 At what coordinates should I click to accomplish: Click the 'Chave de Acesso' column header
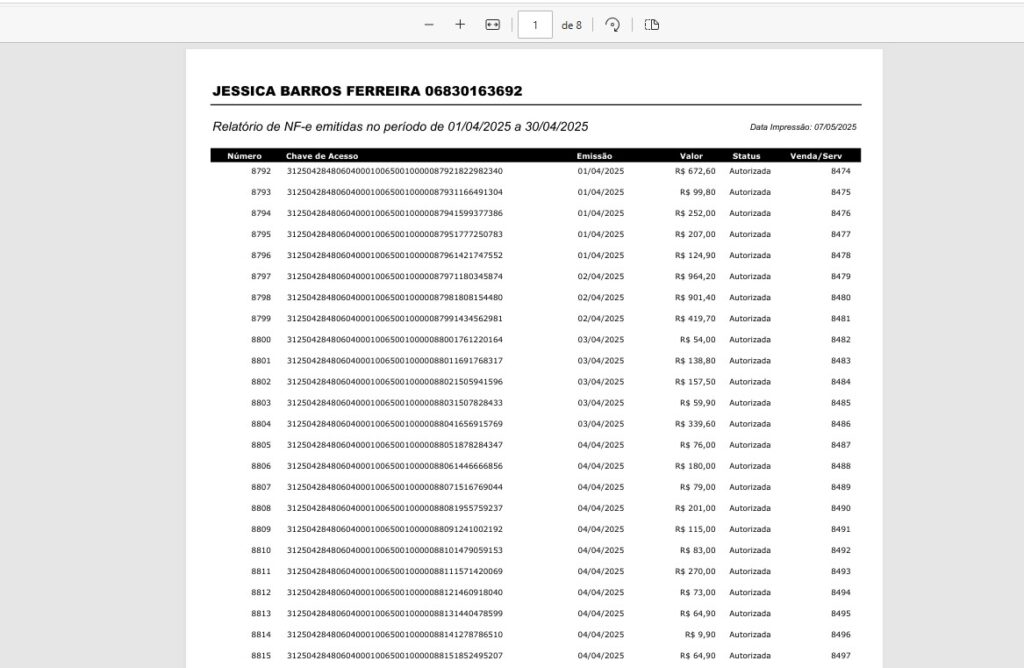(322, 156)
